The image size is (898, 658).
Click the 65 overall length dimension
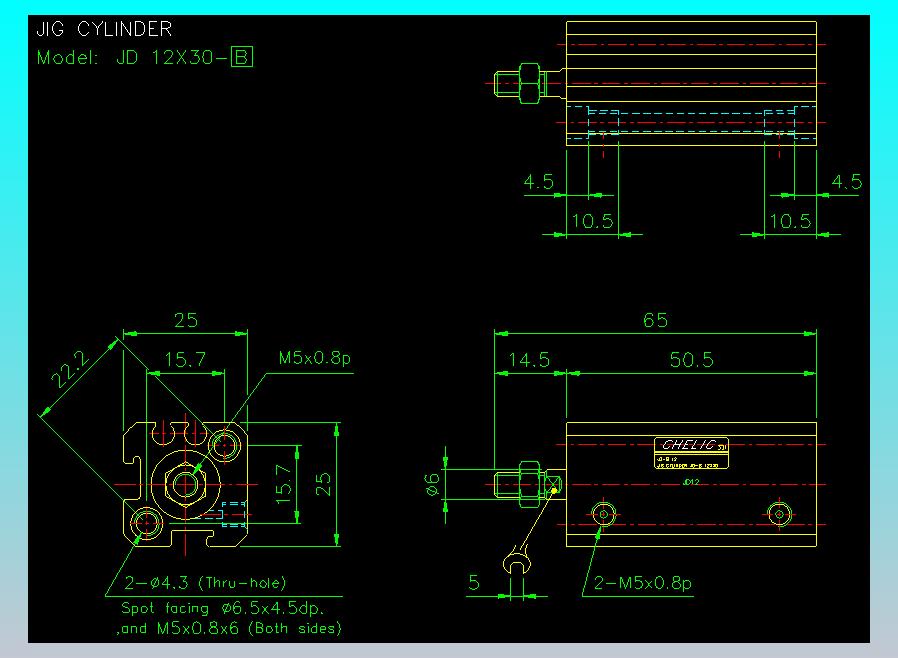655,320
